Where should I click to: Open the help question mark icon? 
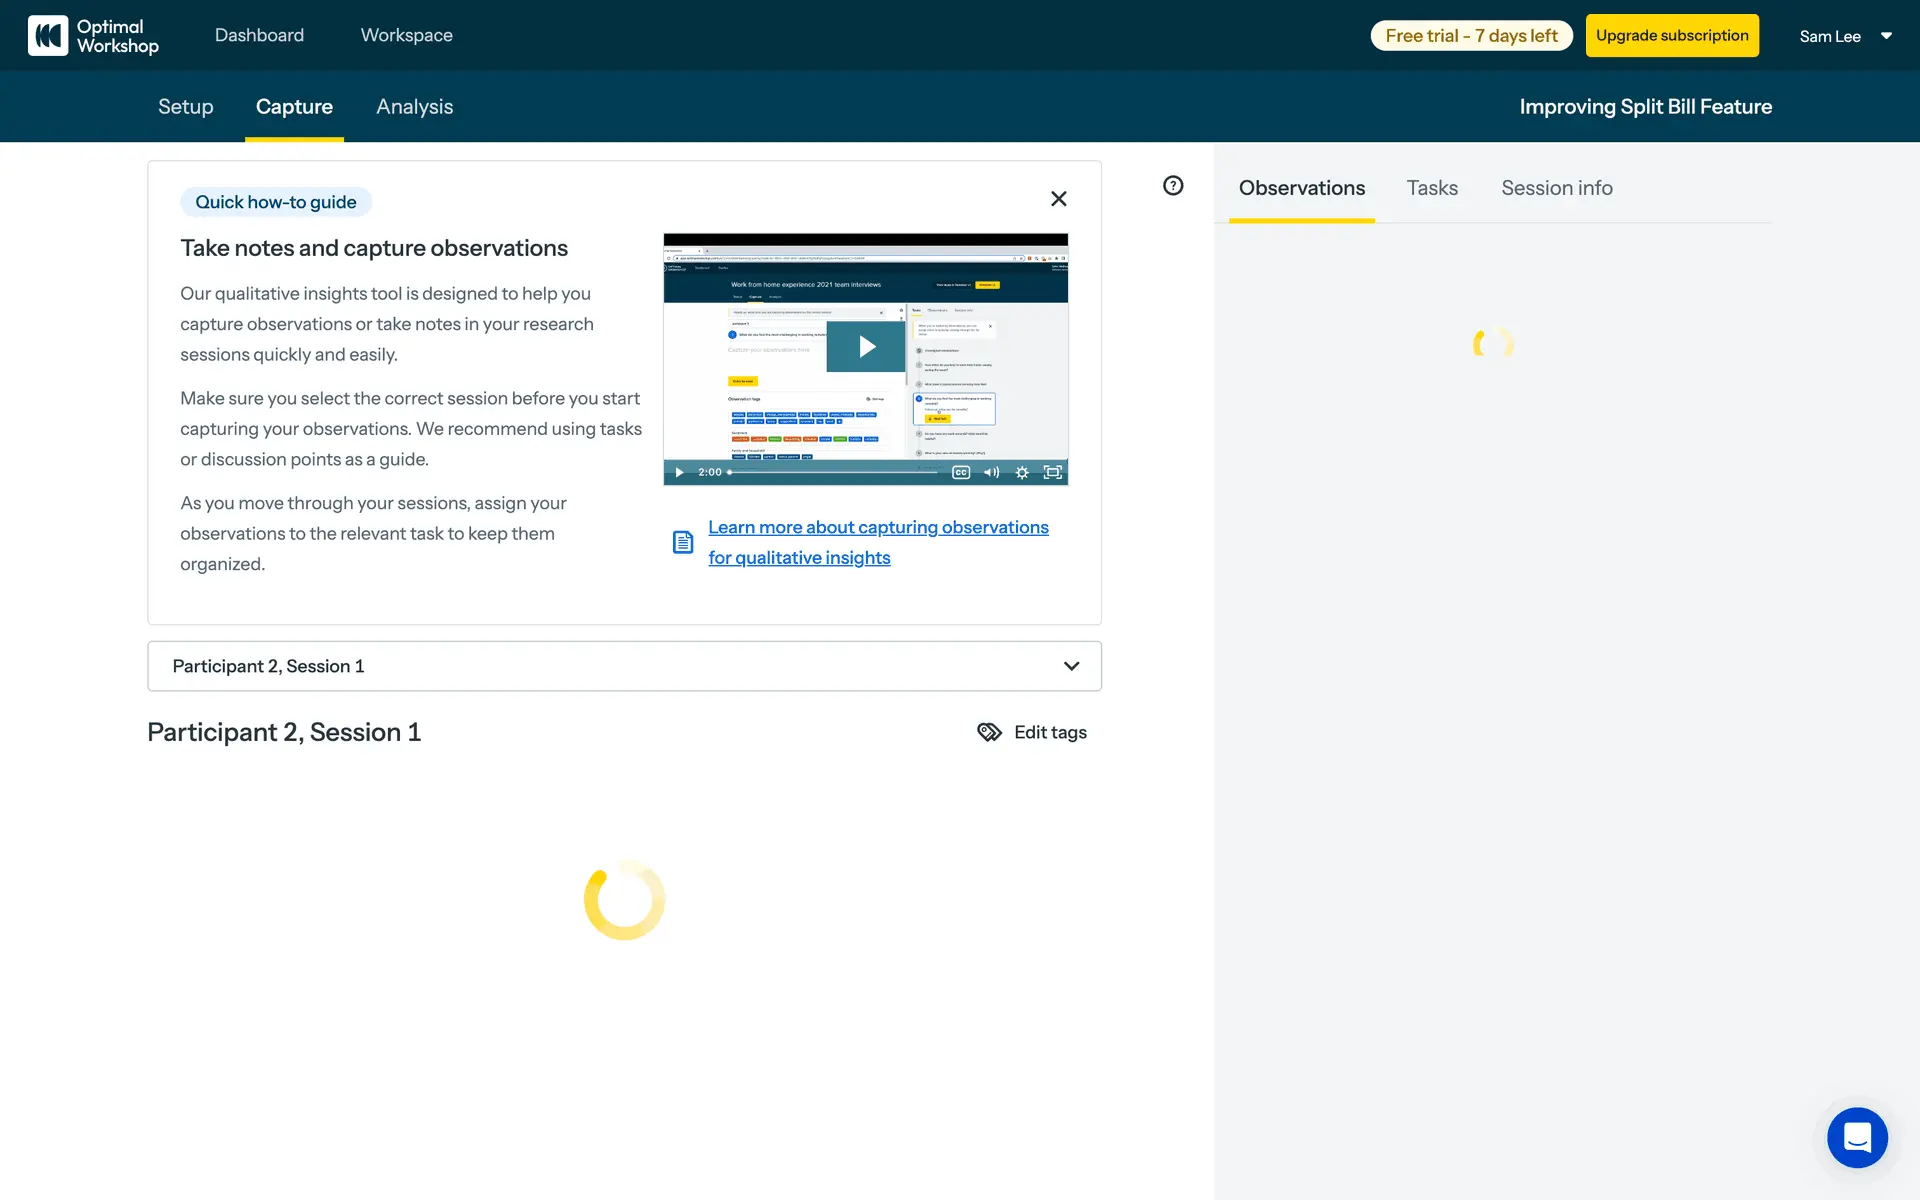pos(1173,186)
